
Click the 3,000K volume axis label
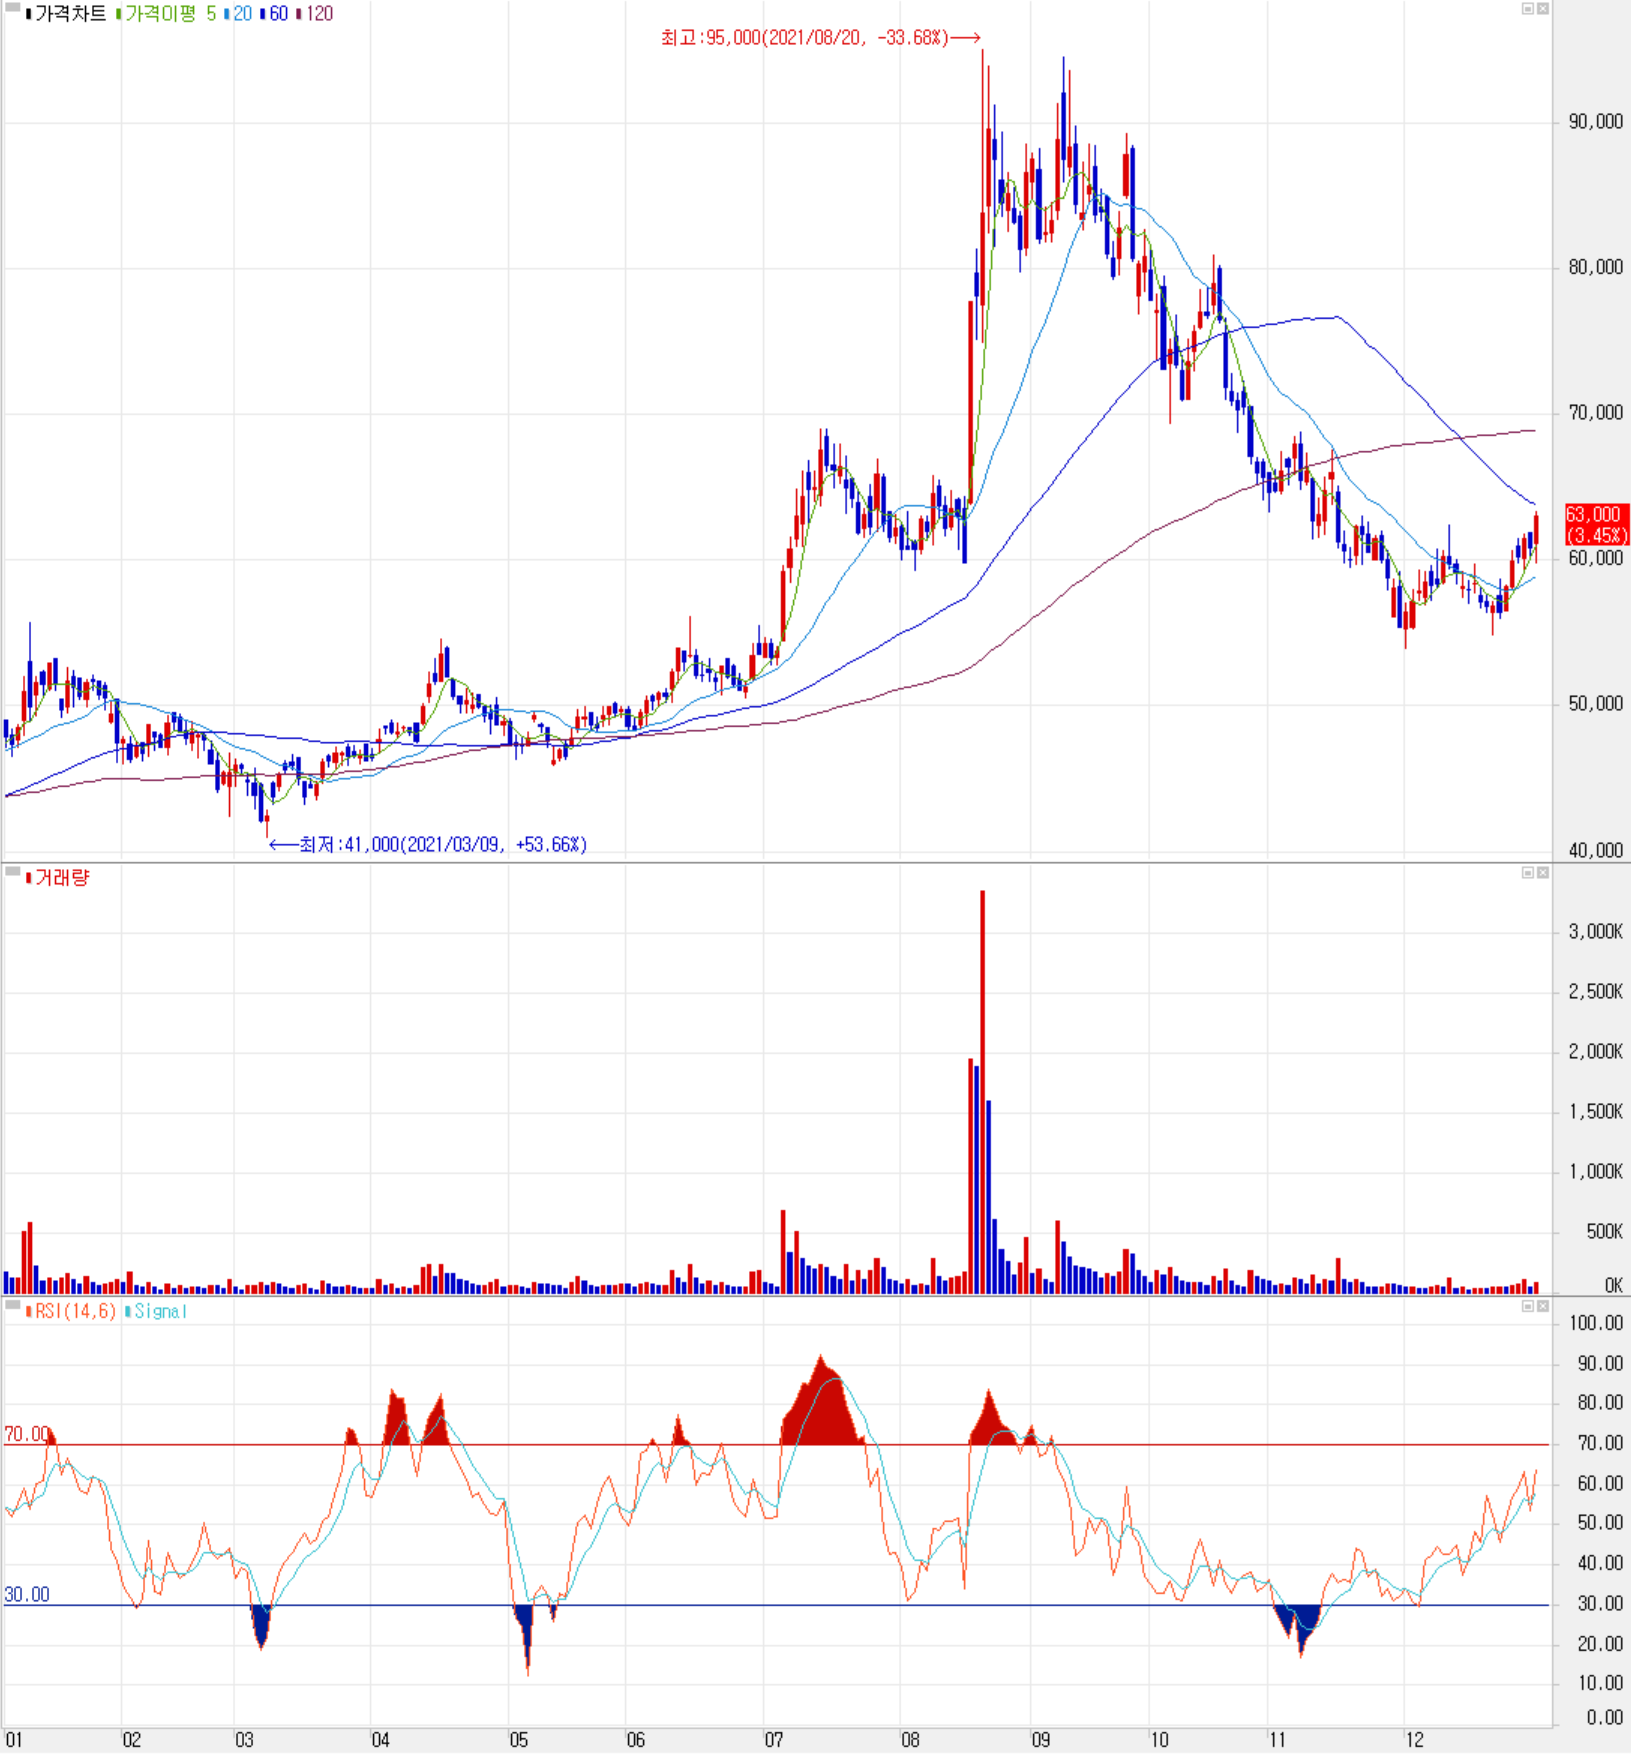click(x=1596, y=932)
